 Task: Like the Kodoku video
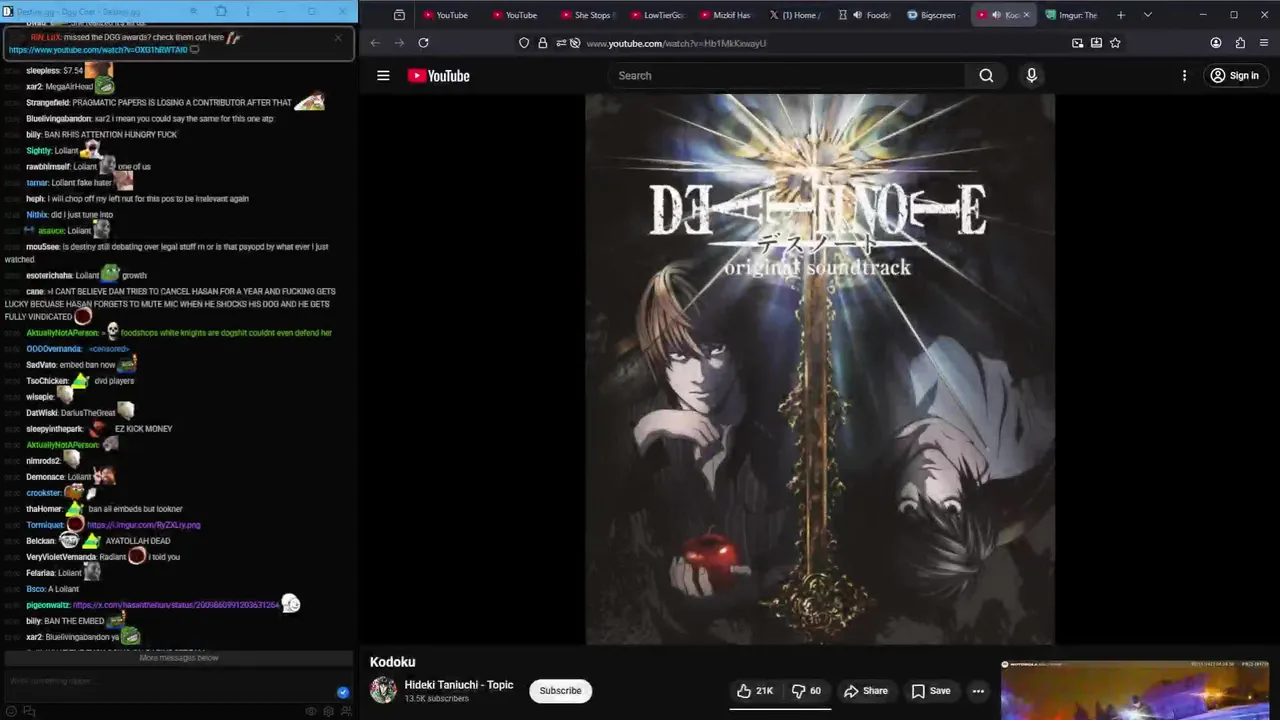(755, 691)
